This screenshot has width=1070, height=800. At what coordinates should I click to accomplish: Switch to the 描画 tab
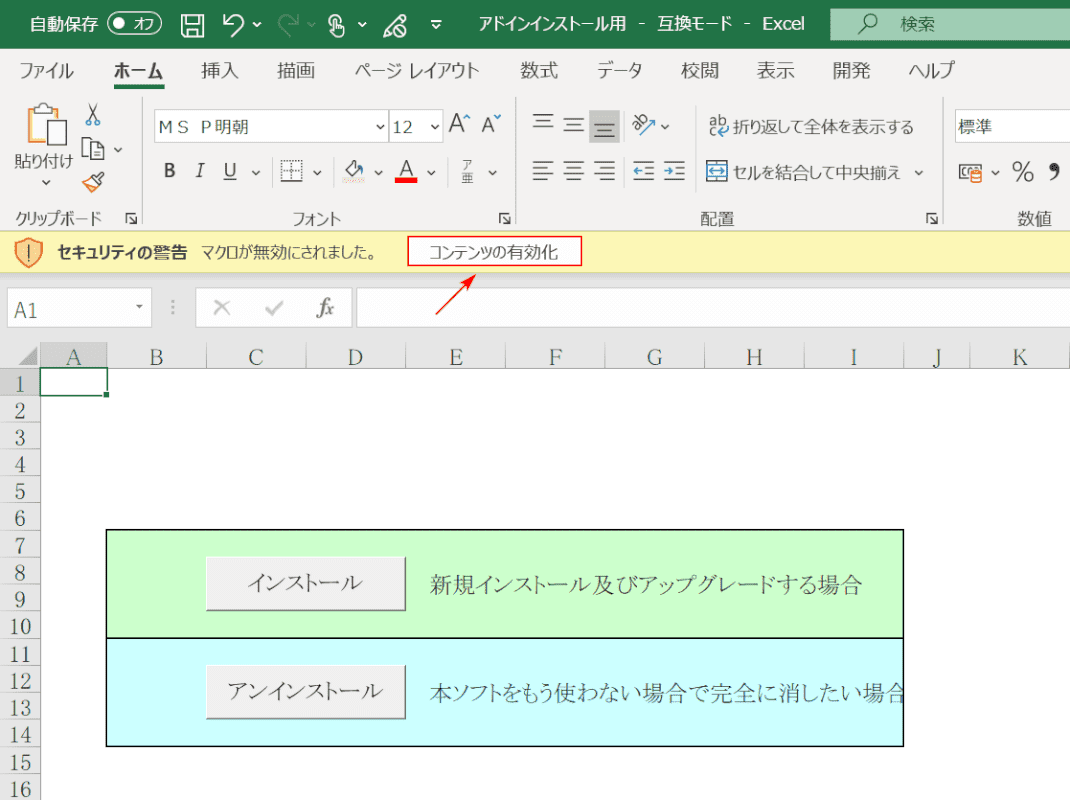pos(296,70)
